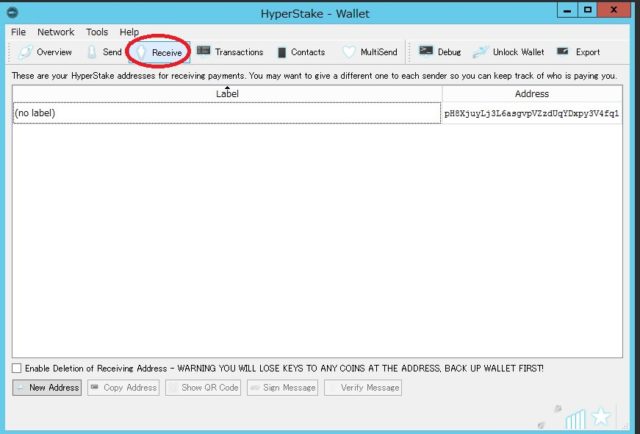640x434 pixels.
Task: Select the address pH8XjuyLj3L6asgvpVZzdUqYDxpy3V4fq1
Action: tap(532, 114)
